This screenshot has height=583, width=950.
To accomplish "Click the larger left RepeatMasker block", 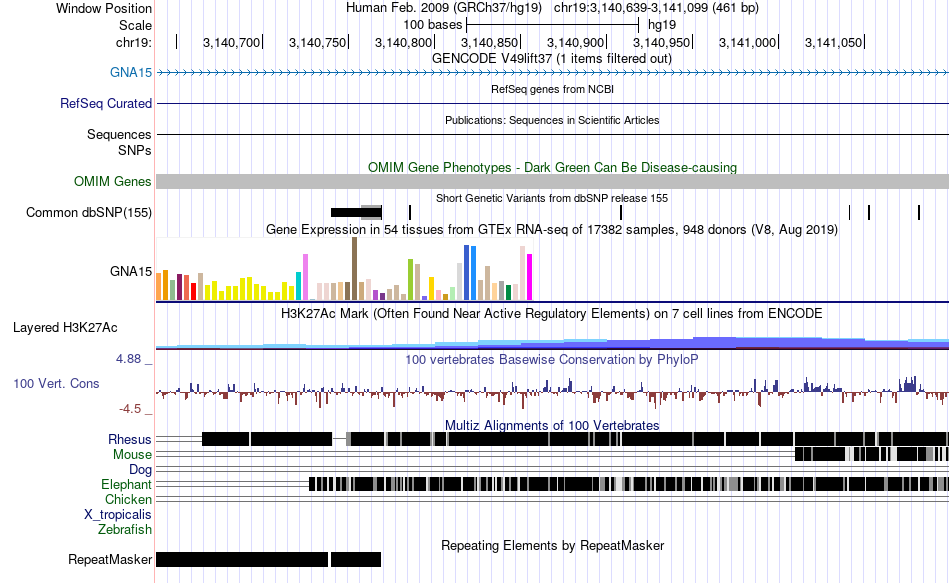I will coord(242,559).
